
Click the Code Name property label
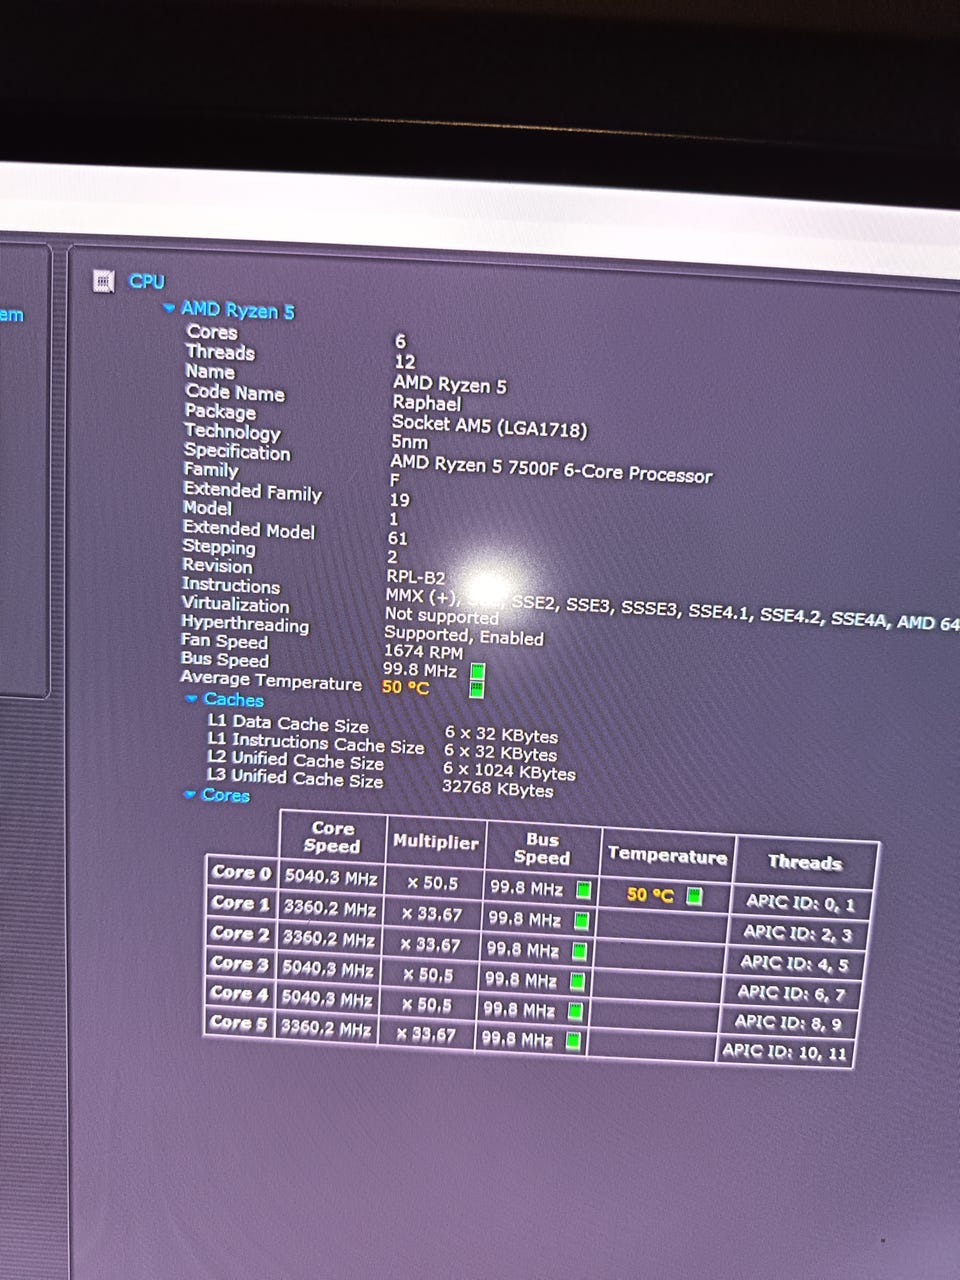point(235,392)
